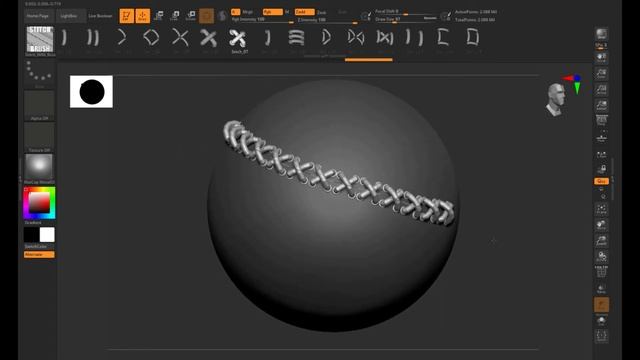Click the Zoom3D icon in right shelf
Viewport: 640px width, 360px height.
pyautogui.click(x=601, y=241)
